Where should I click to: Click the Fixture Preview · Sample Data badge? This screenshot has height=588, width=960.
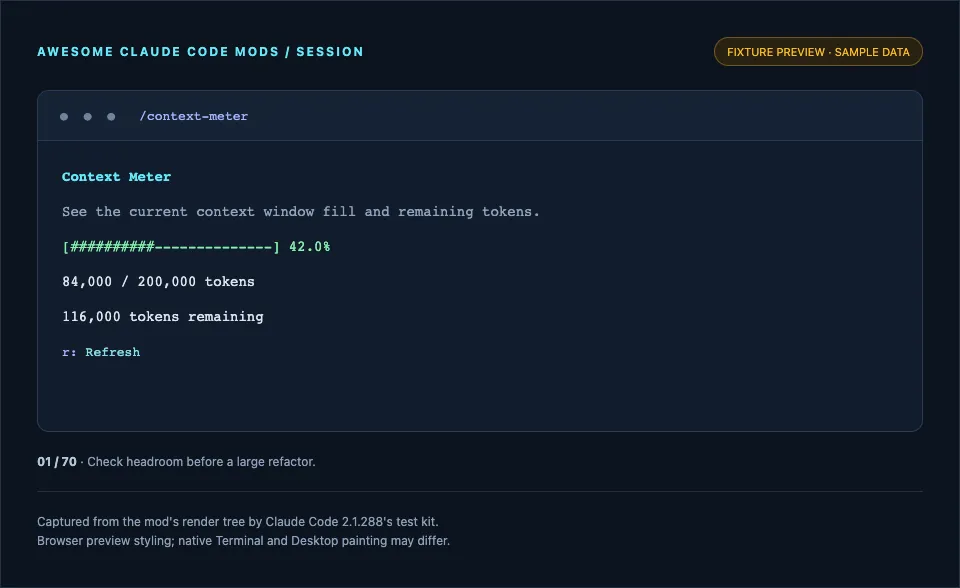pos(818,52)
